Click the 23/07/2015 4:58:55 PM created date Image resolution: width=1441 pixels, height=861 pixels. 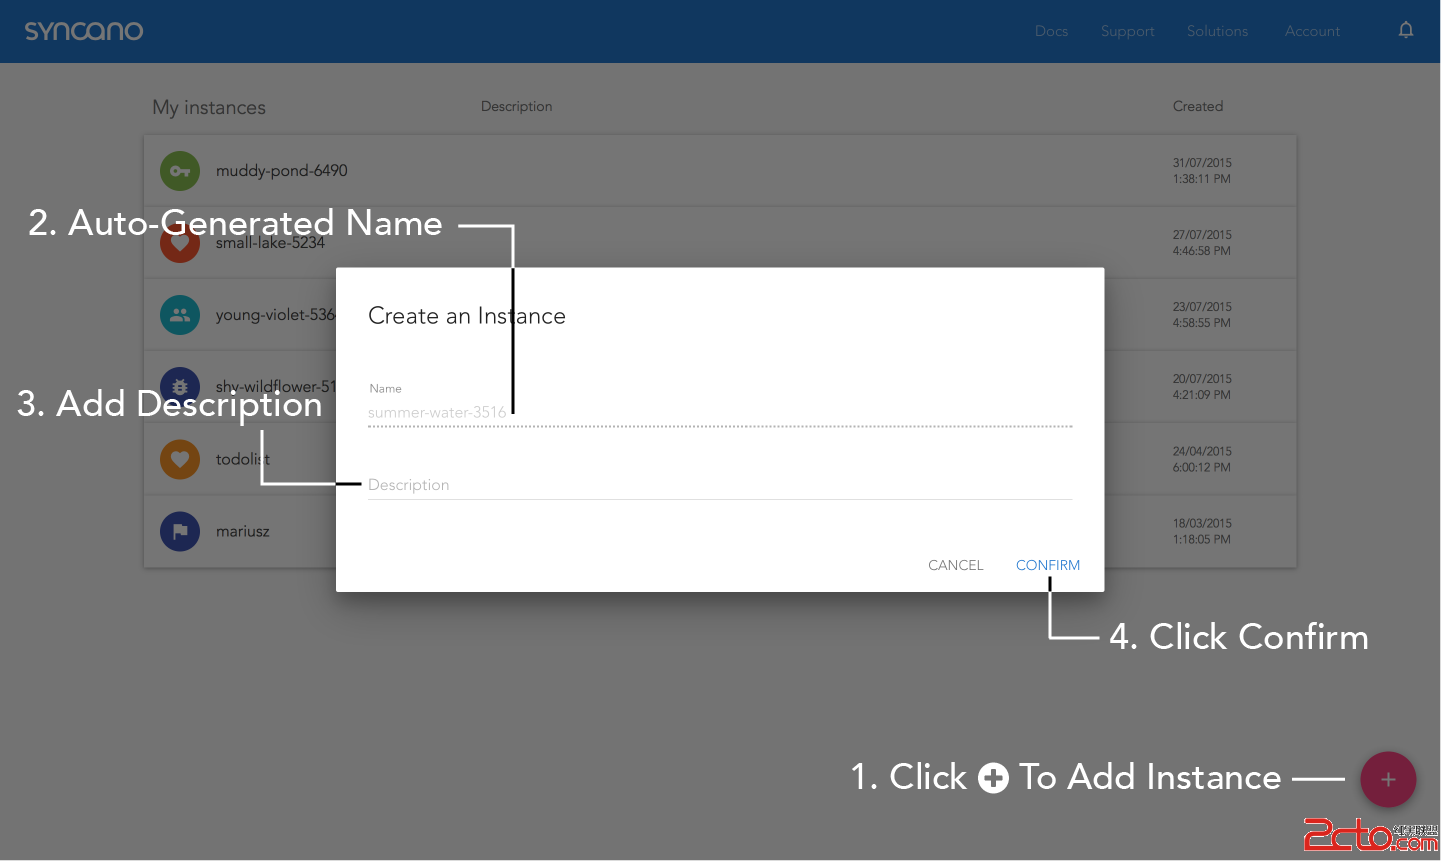(1202, 315)
